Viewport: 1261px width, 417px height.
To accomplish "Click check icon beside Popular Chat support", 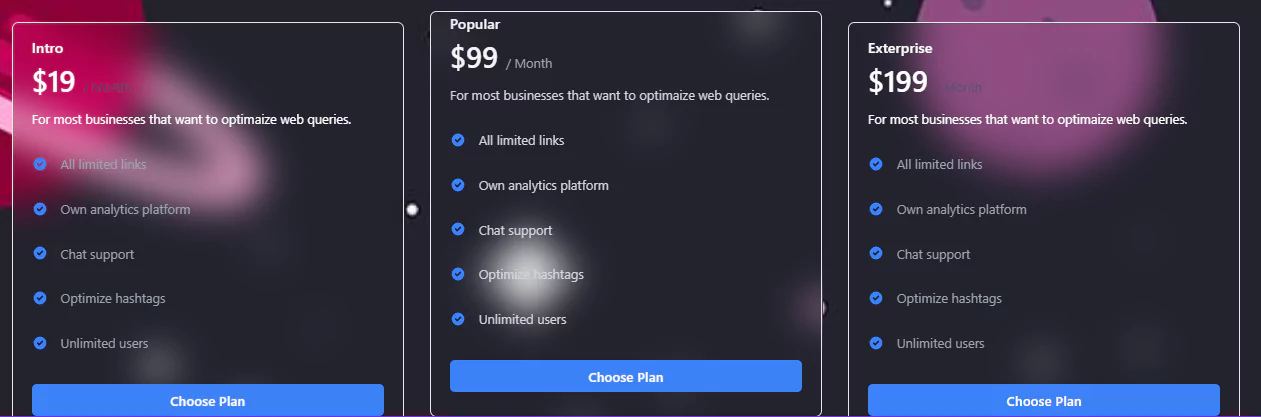I will [458, 230].
